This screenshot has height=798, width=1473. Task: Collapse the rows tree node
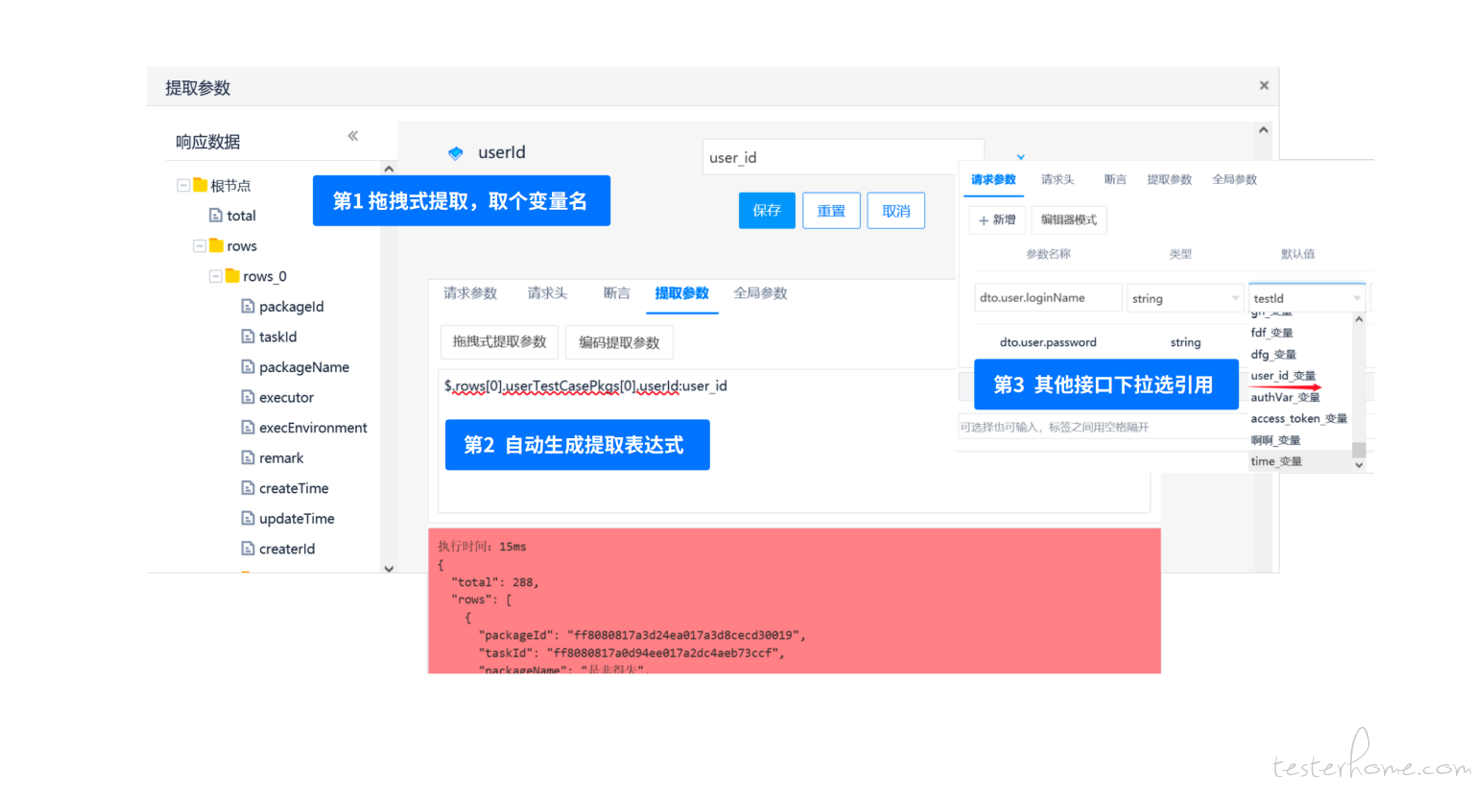click(x=199, y=246)
